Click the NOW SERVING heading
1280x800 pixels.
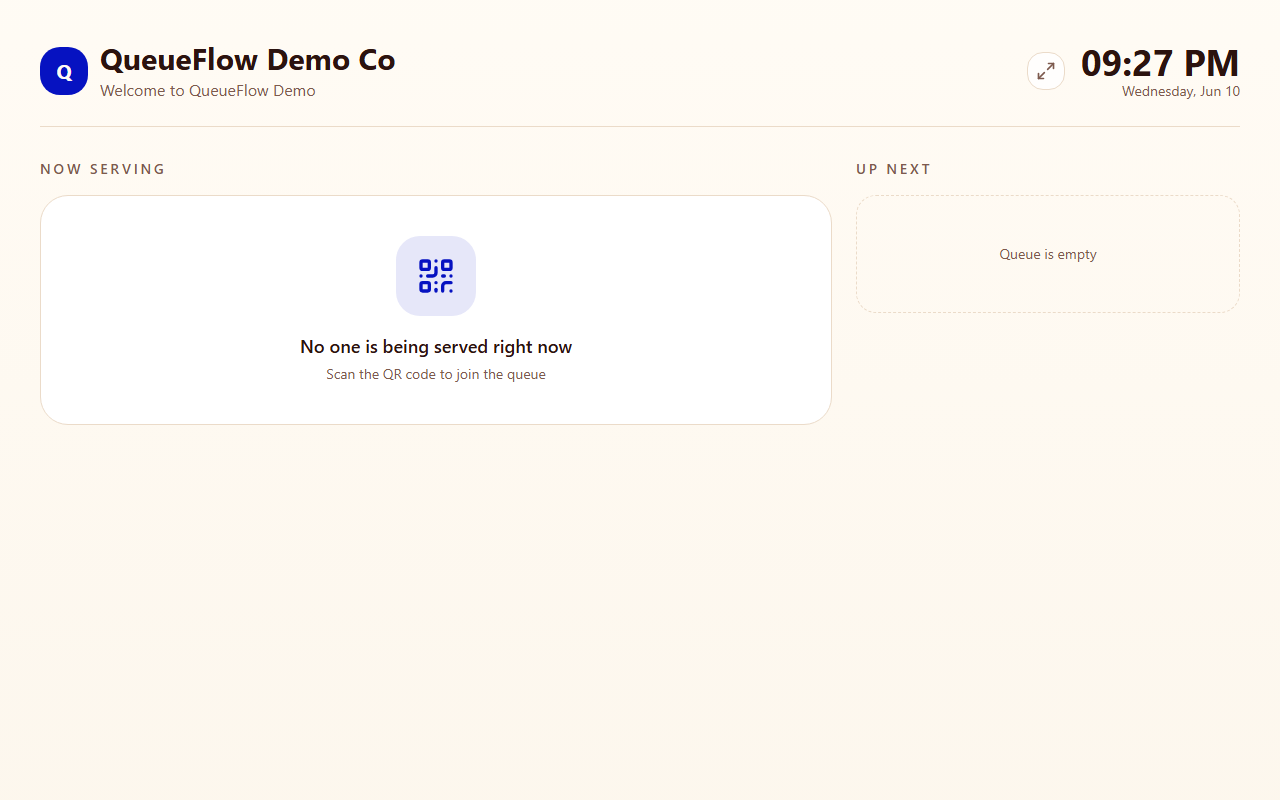(x=103, y=169)
